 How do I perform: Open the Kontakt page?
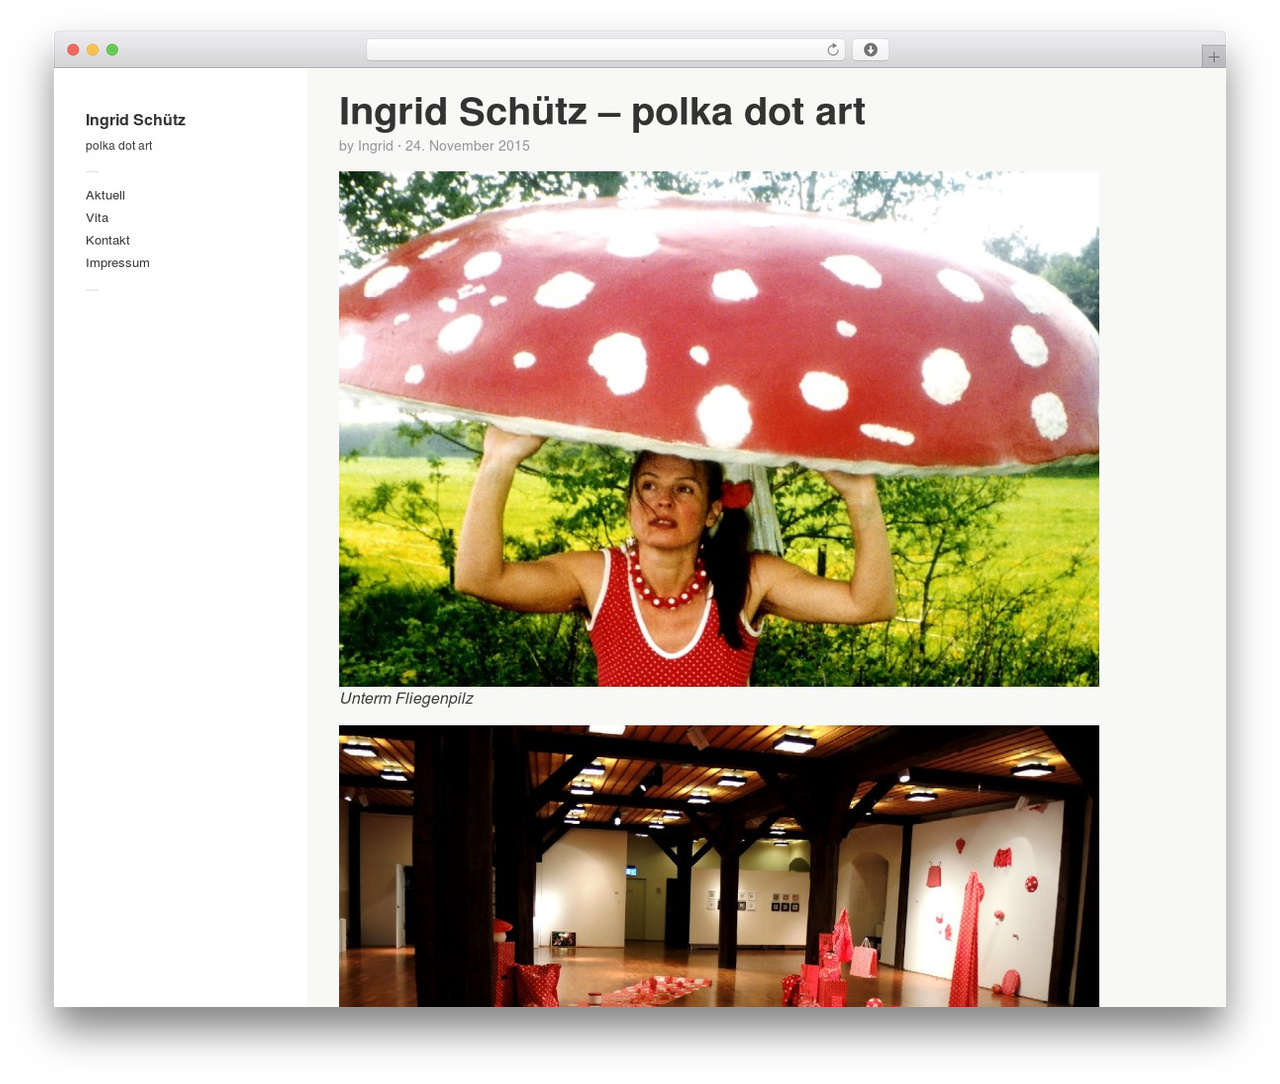pyautogui.click(x=108, y=240)
